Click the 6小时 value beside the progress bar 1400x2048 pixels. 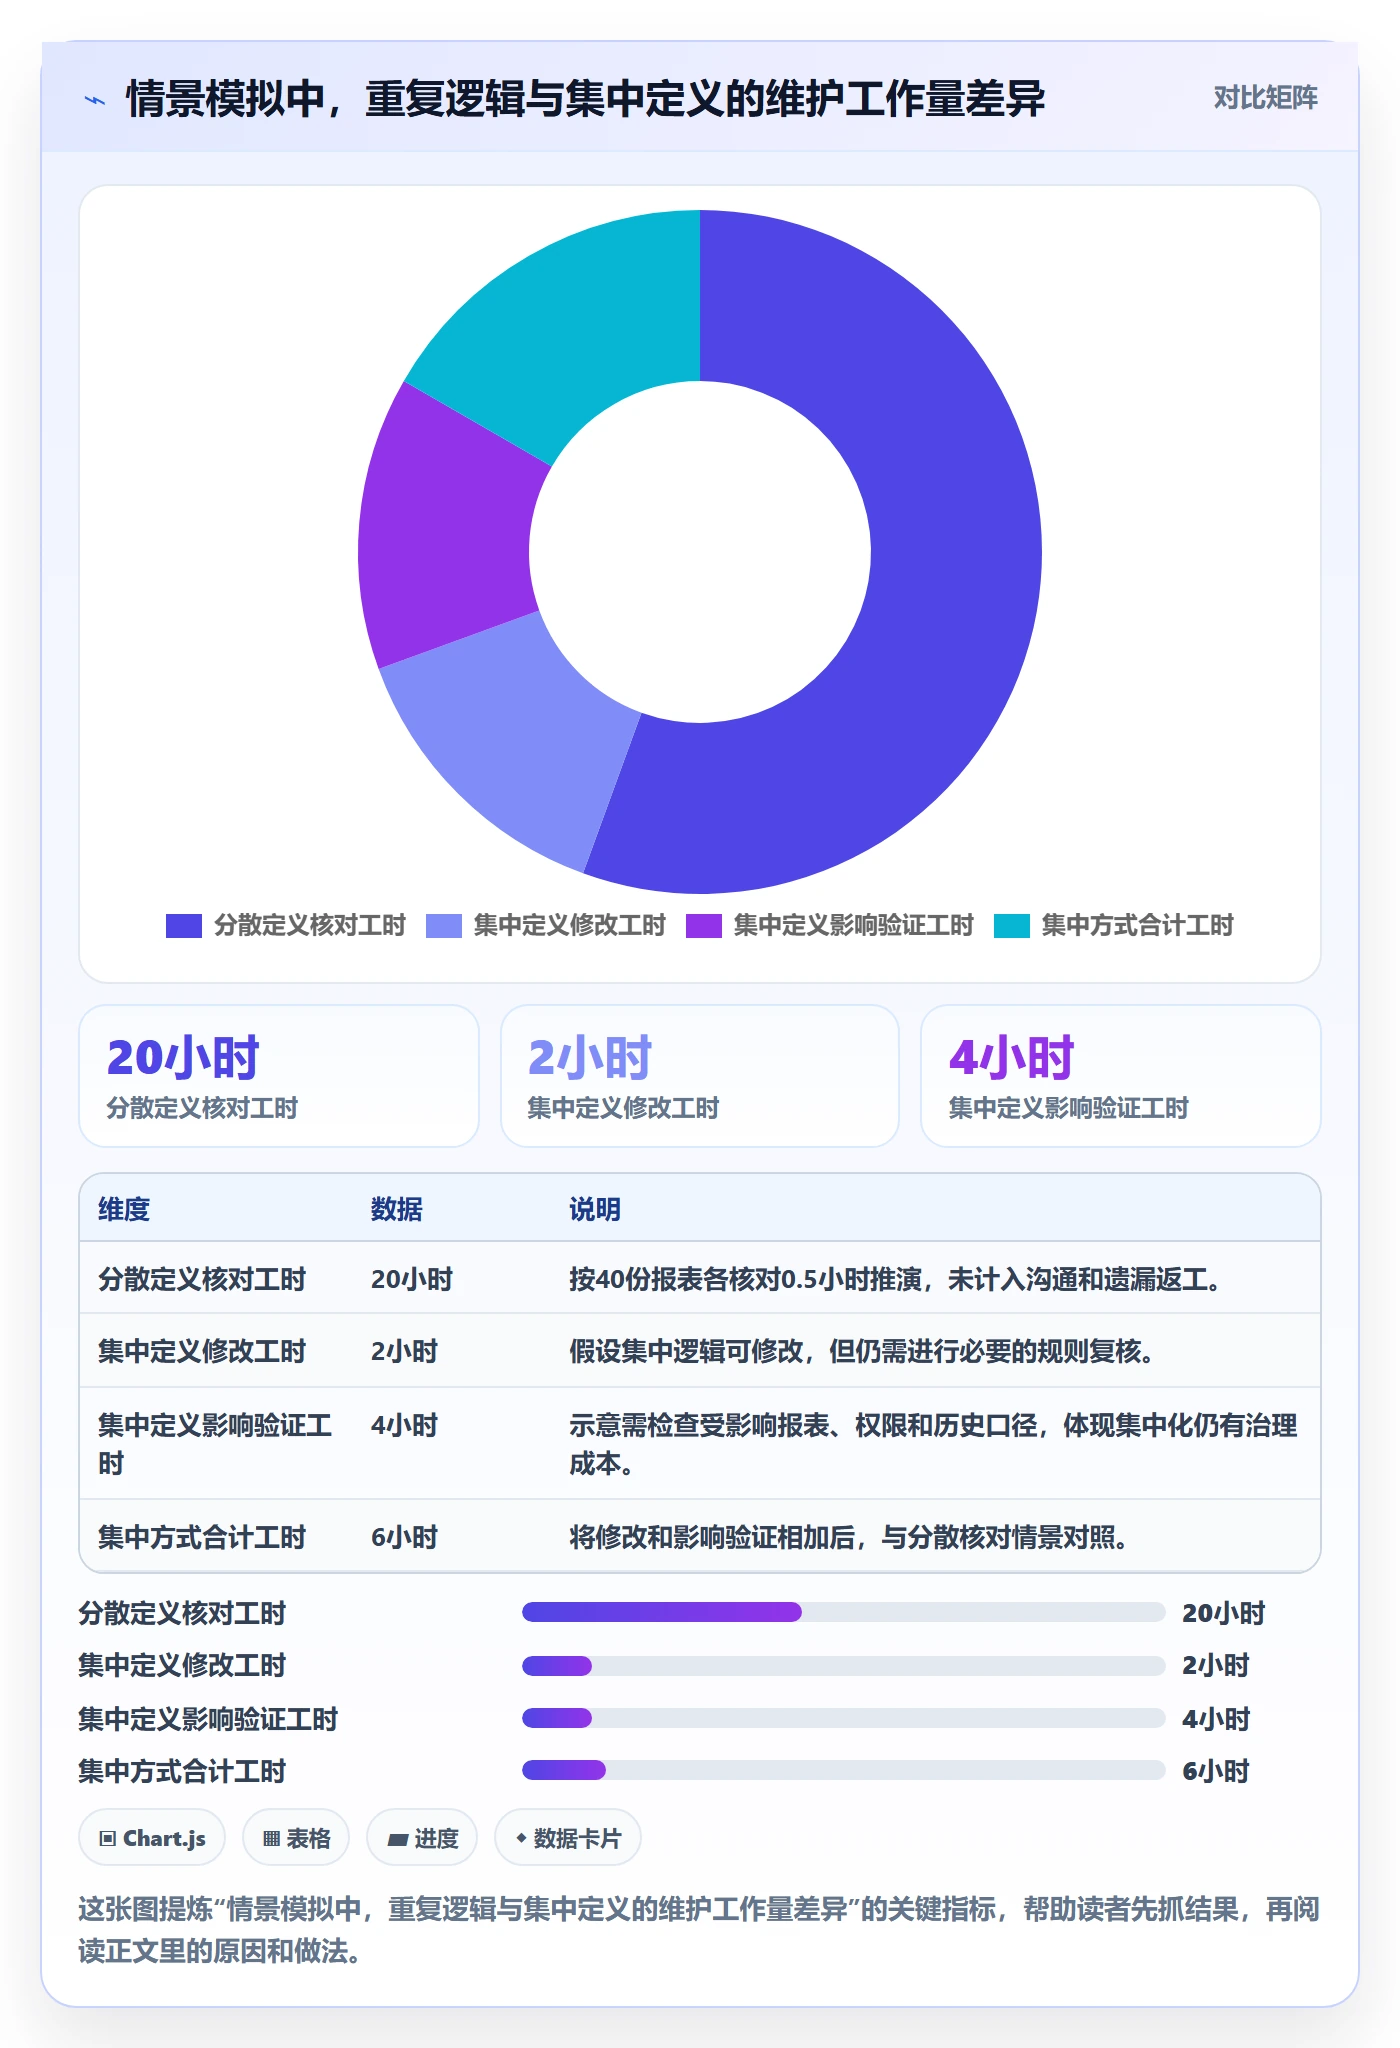[1216, 1771]
